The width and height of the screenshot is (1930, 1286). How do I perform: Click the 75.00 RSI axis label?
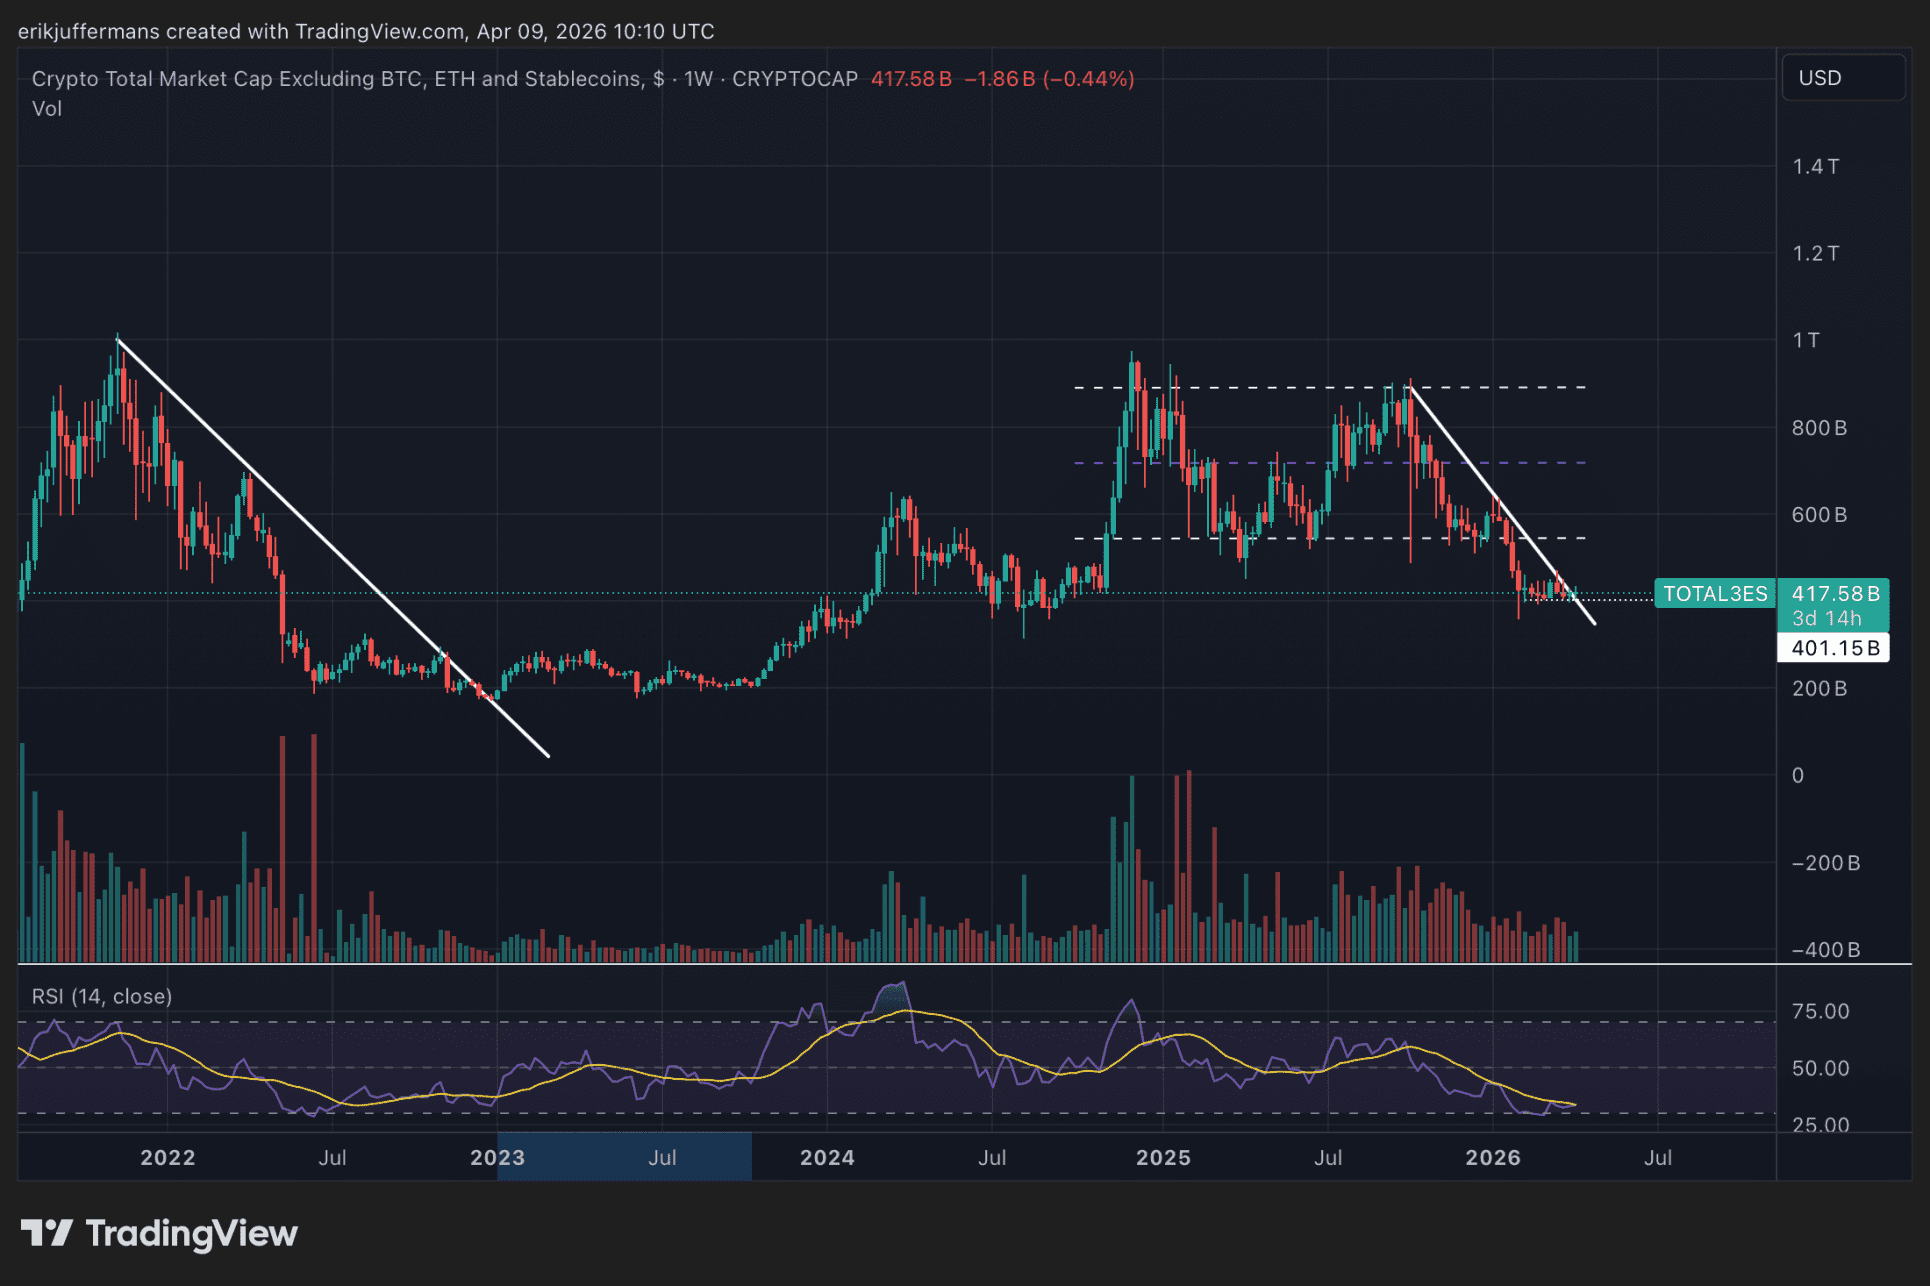(x=1819, y=1011)
